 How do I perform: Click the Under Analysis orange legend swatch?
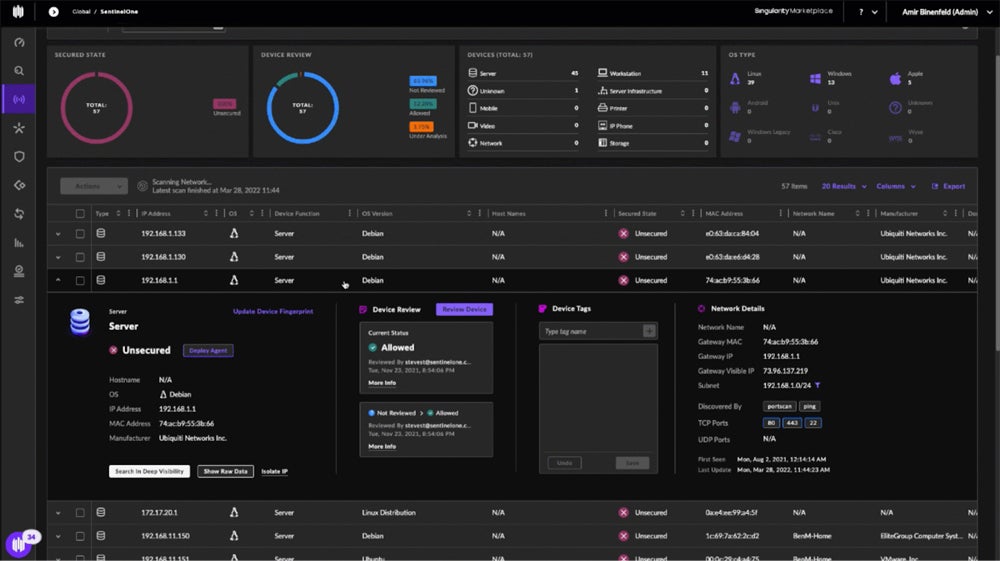point(421,127)
